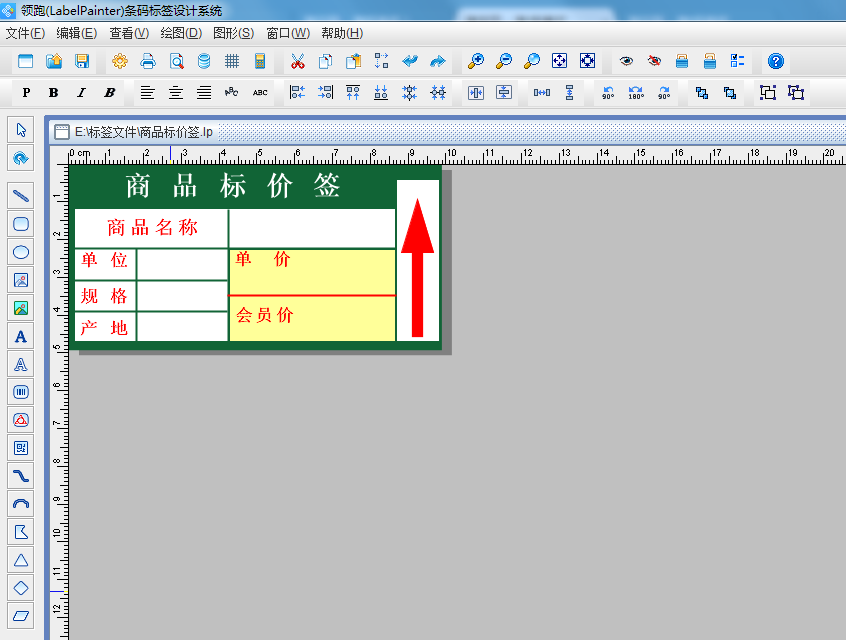The height and width of the screenshot is (640, 846).
Task: Click the Print icon in toolbar
Action: pyautogui.click(x=148, y=61)
